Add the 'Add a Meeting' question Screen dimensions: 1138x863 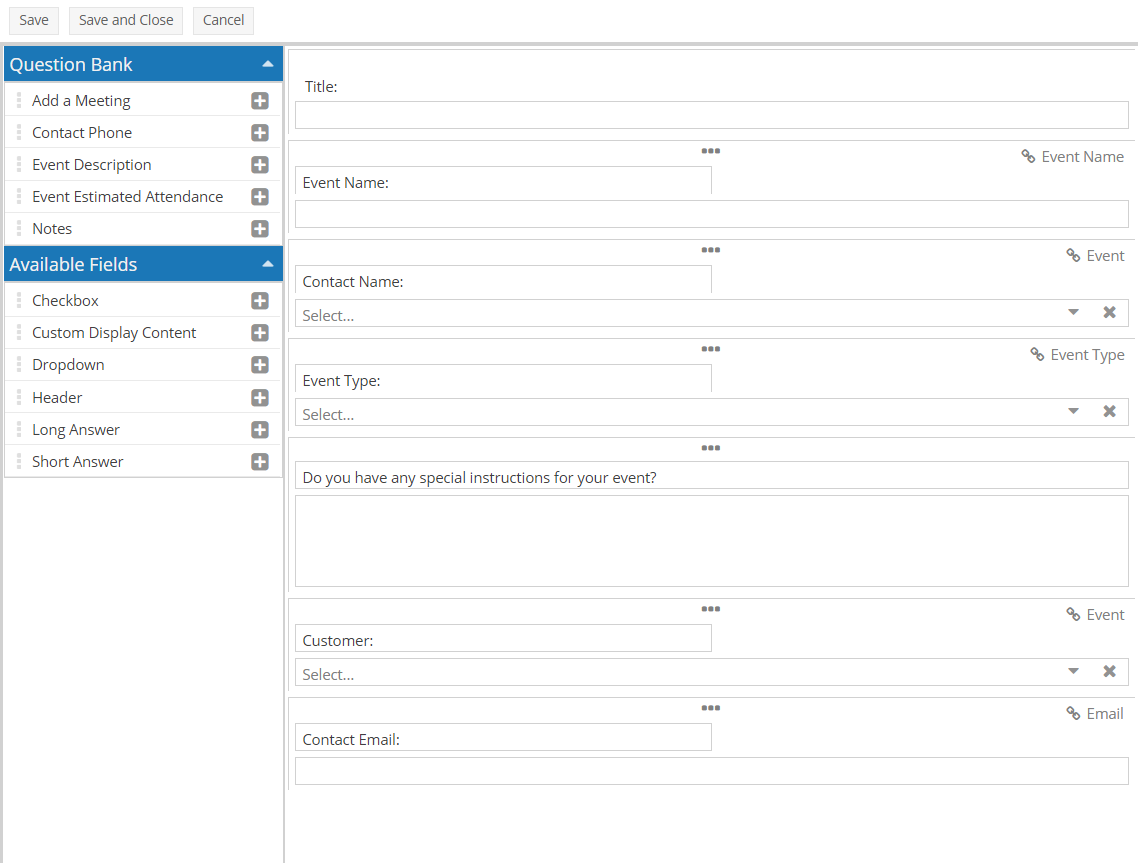click(260, 101)
